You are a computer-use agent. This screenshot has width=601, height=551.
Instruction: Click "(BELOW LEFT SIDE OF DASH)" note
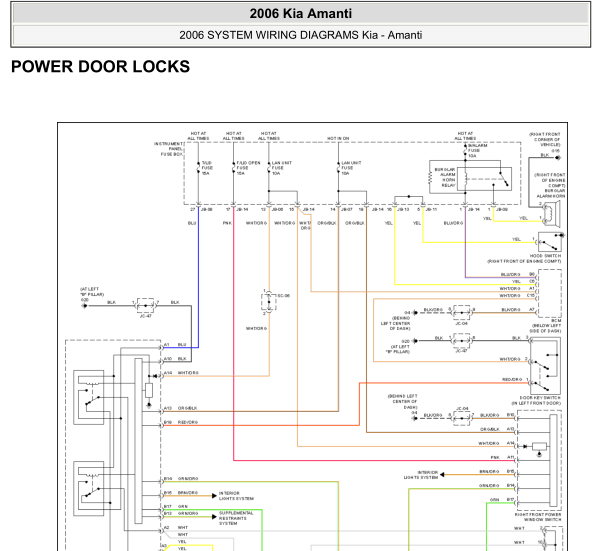tap(546, 328)
